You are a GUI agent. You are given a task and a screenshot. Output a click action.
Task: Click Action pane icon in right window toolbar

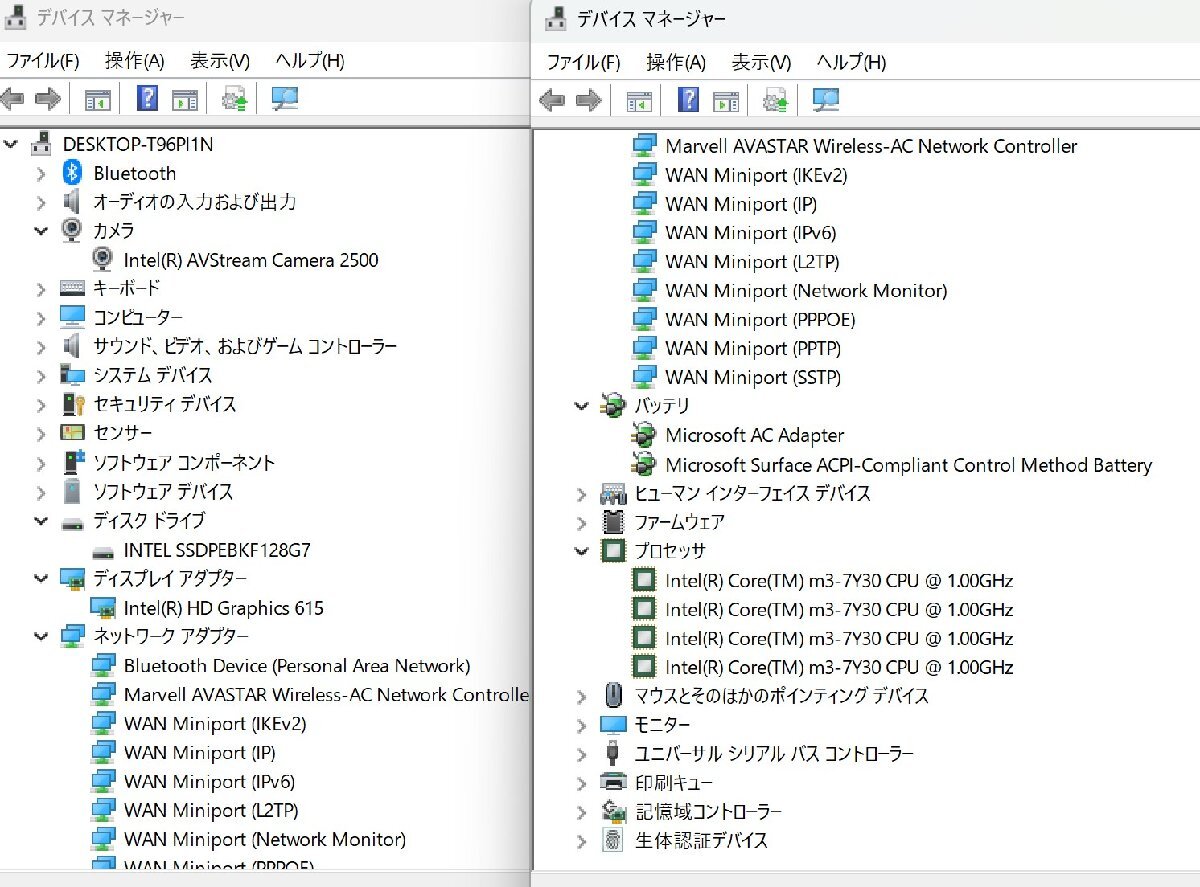727,101
